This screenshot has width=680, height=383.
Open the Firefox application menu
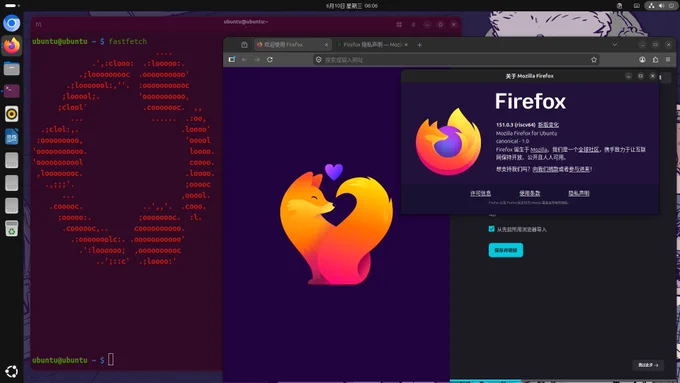668,59
